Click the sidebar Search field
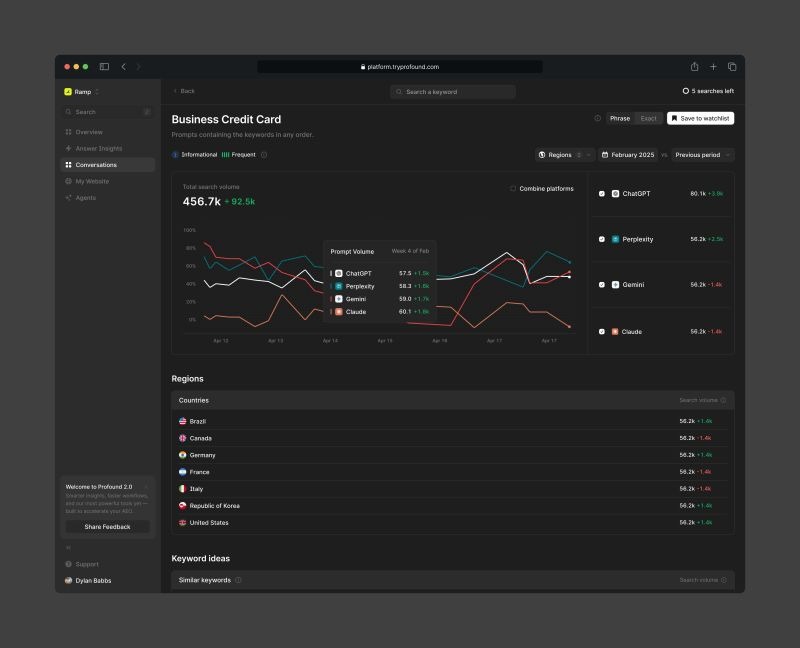 108,112
